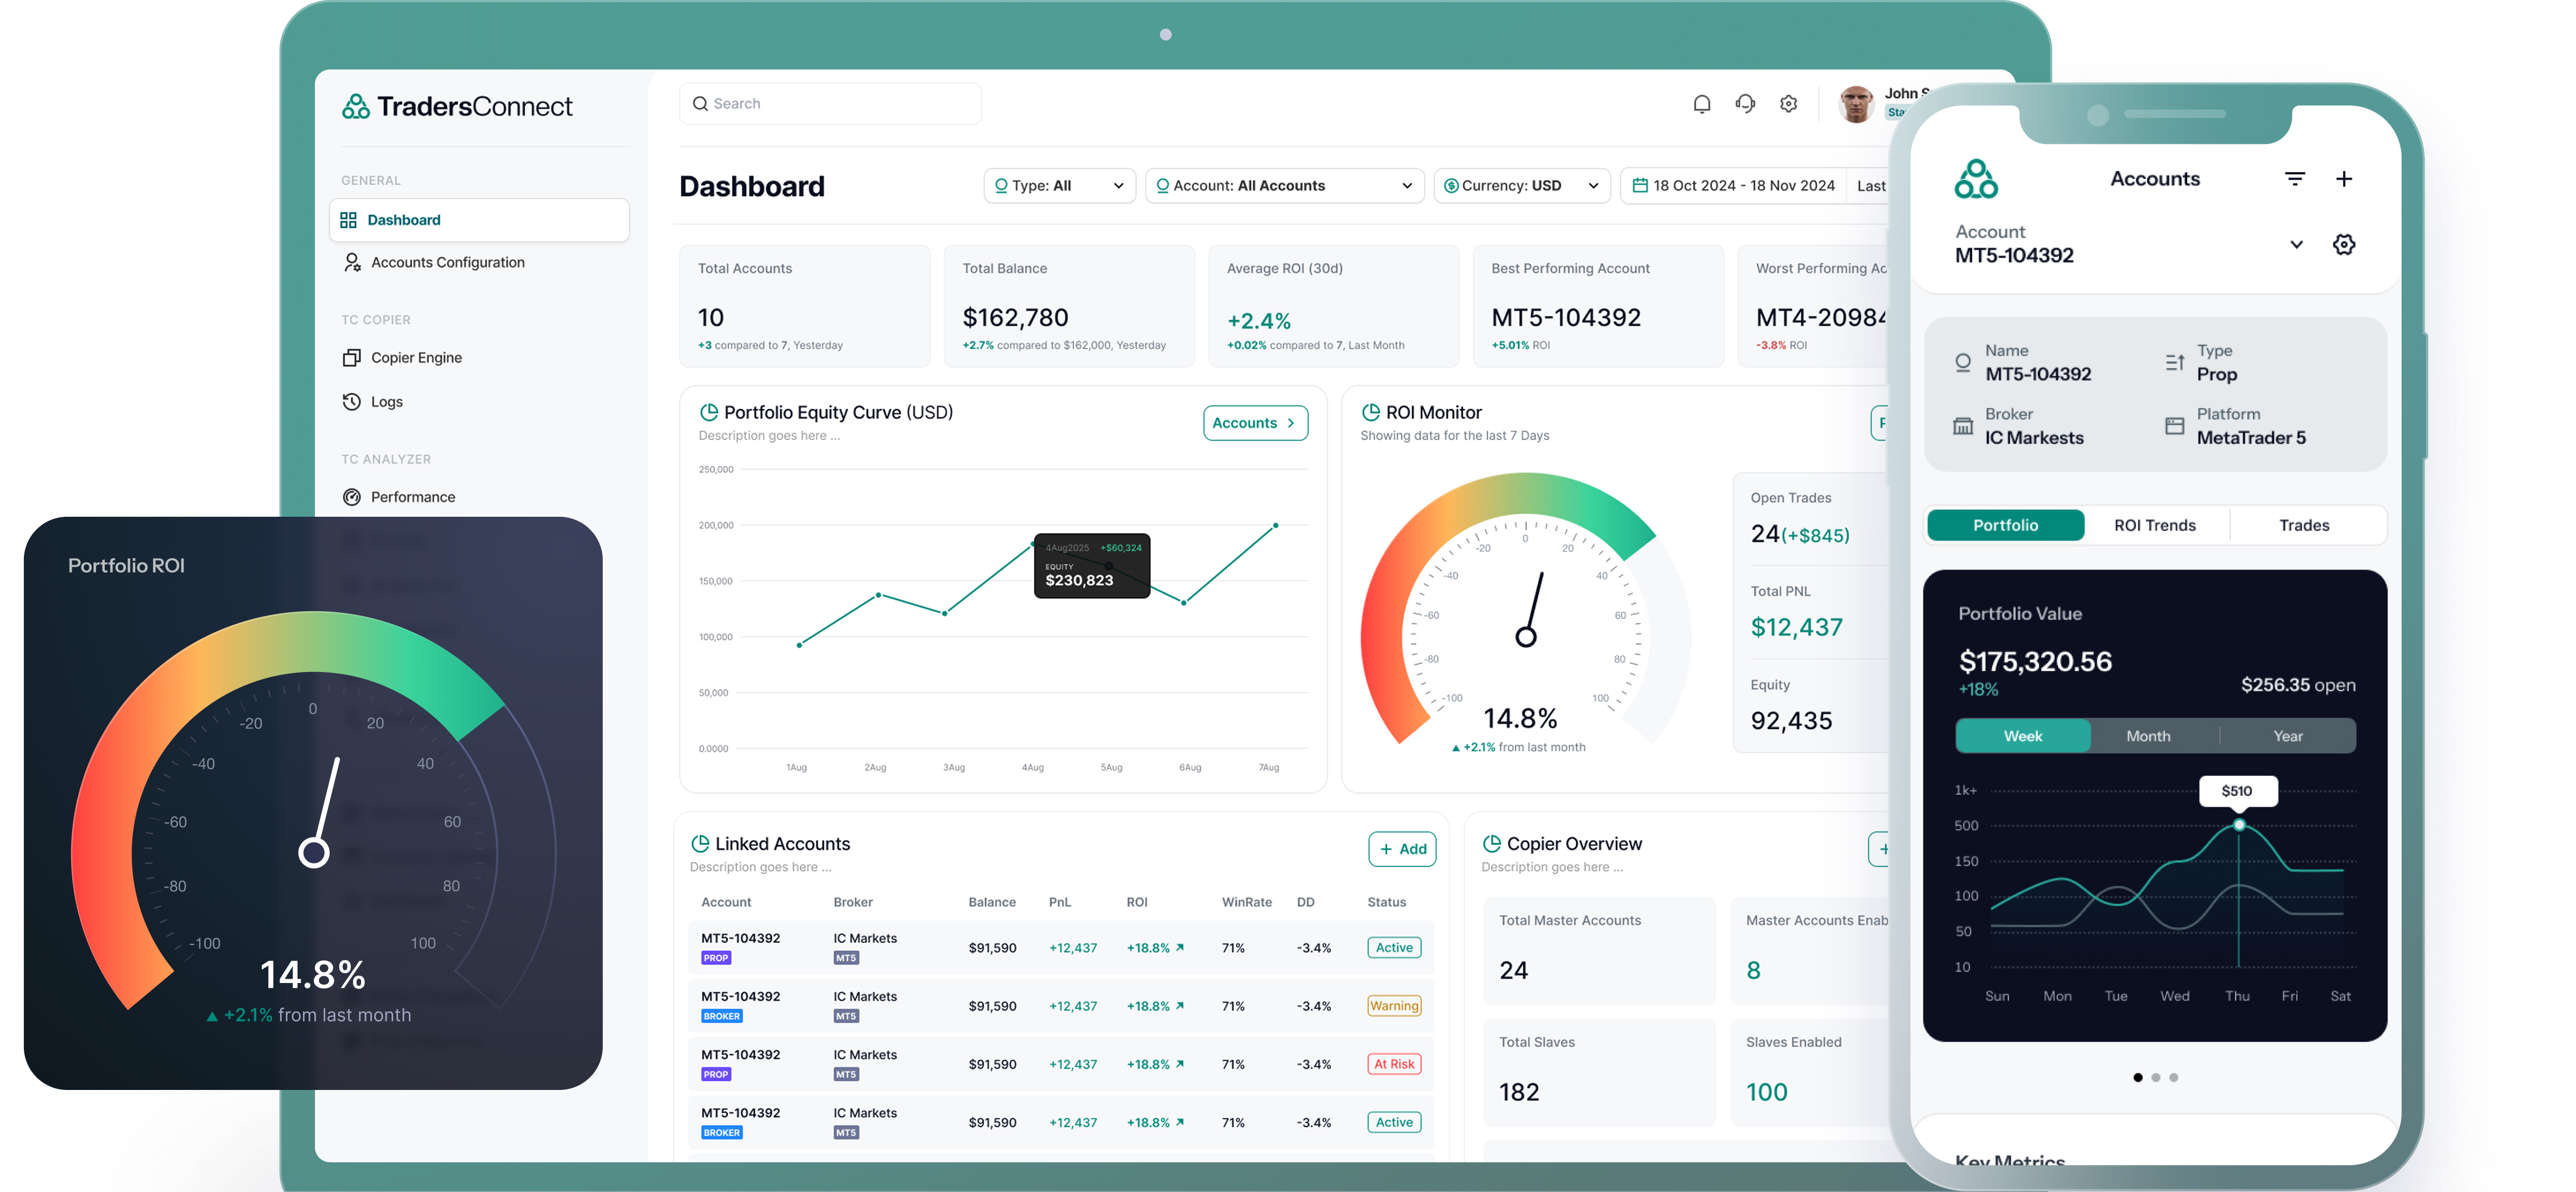The height and width of the screenshot is (1192, 2576).
Task: Open the gear icon next to account MT5-104392
Action: pos(2344,243)
